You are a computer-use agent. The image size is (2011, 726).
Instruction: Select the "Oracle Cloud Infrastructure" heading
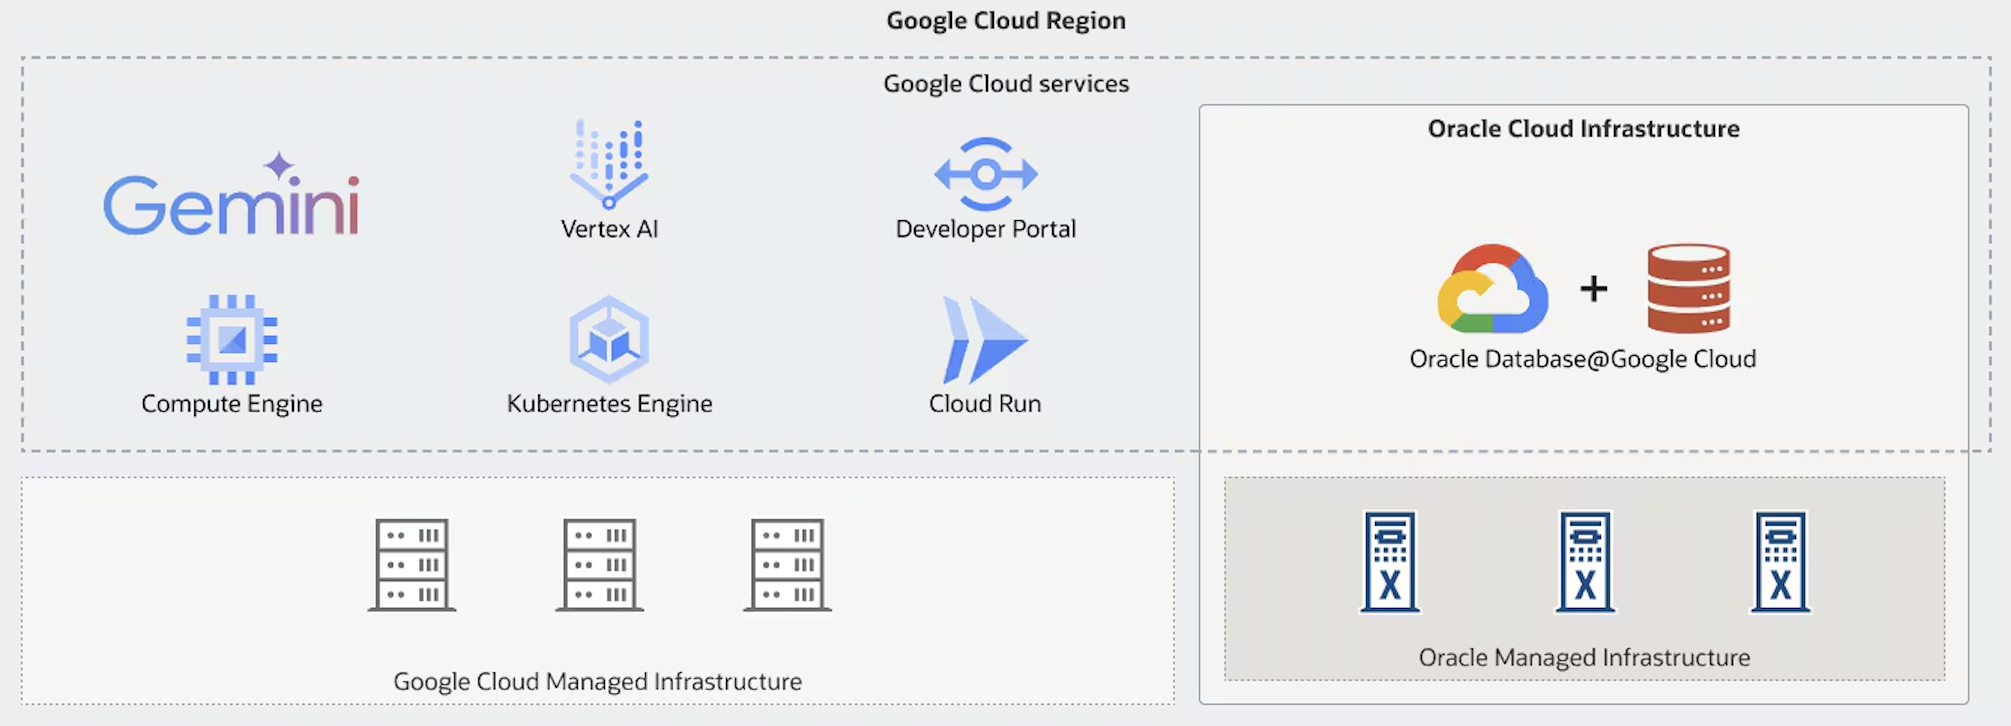click(x=1584, y=129)
